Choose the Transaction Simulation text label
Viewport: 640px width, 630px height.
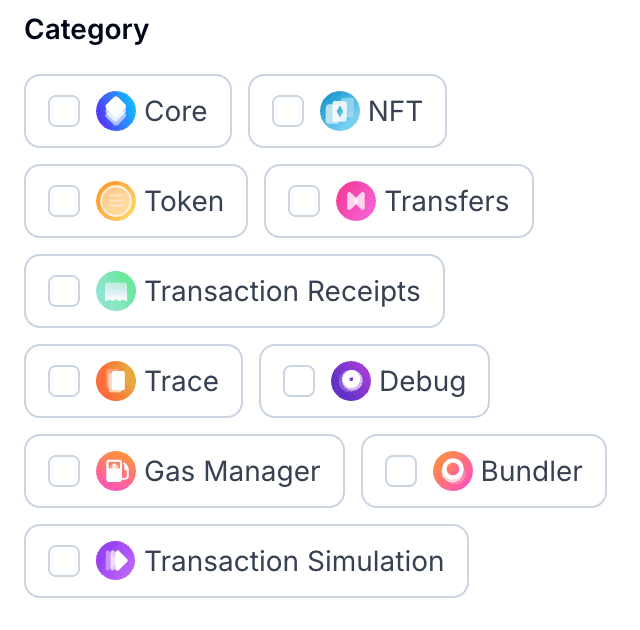(x=294, y=561)
